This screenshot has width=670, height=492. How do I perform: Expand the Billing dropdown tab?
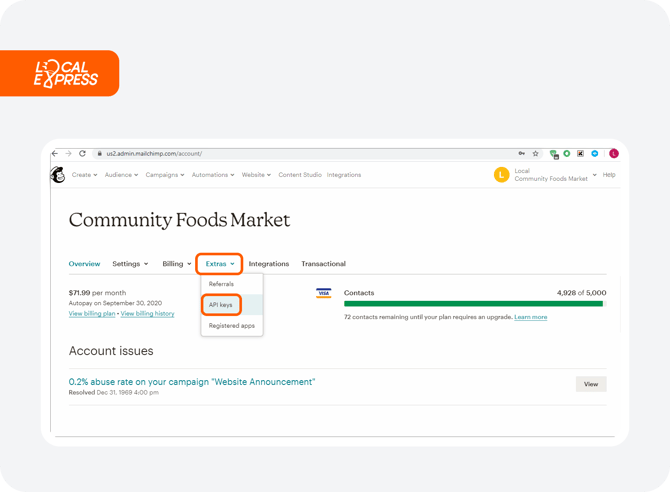[177, 264]
